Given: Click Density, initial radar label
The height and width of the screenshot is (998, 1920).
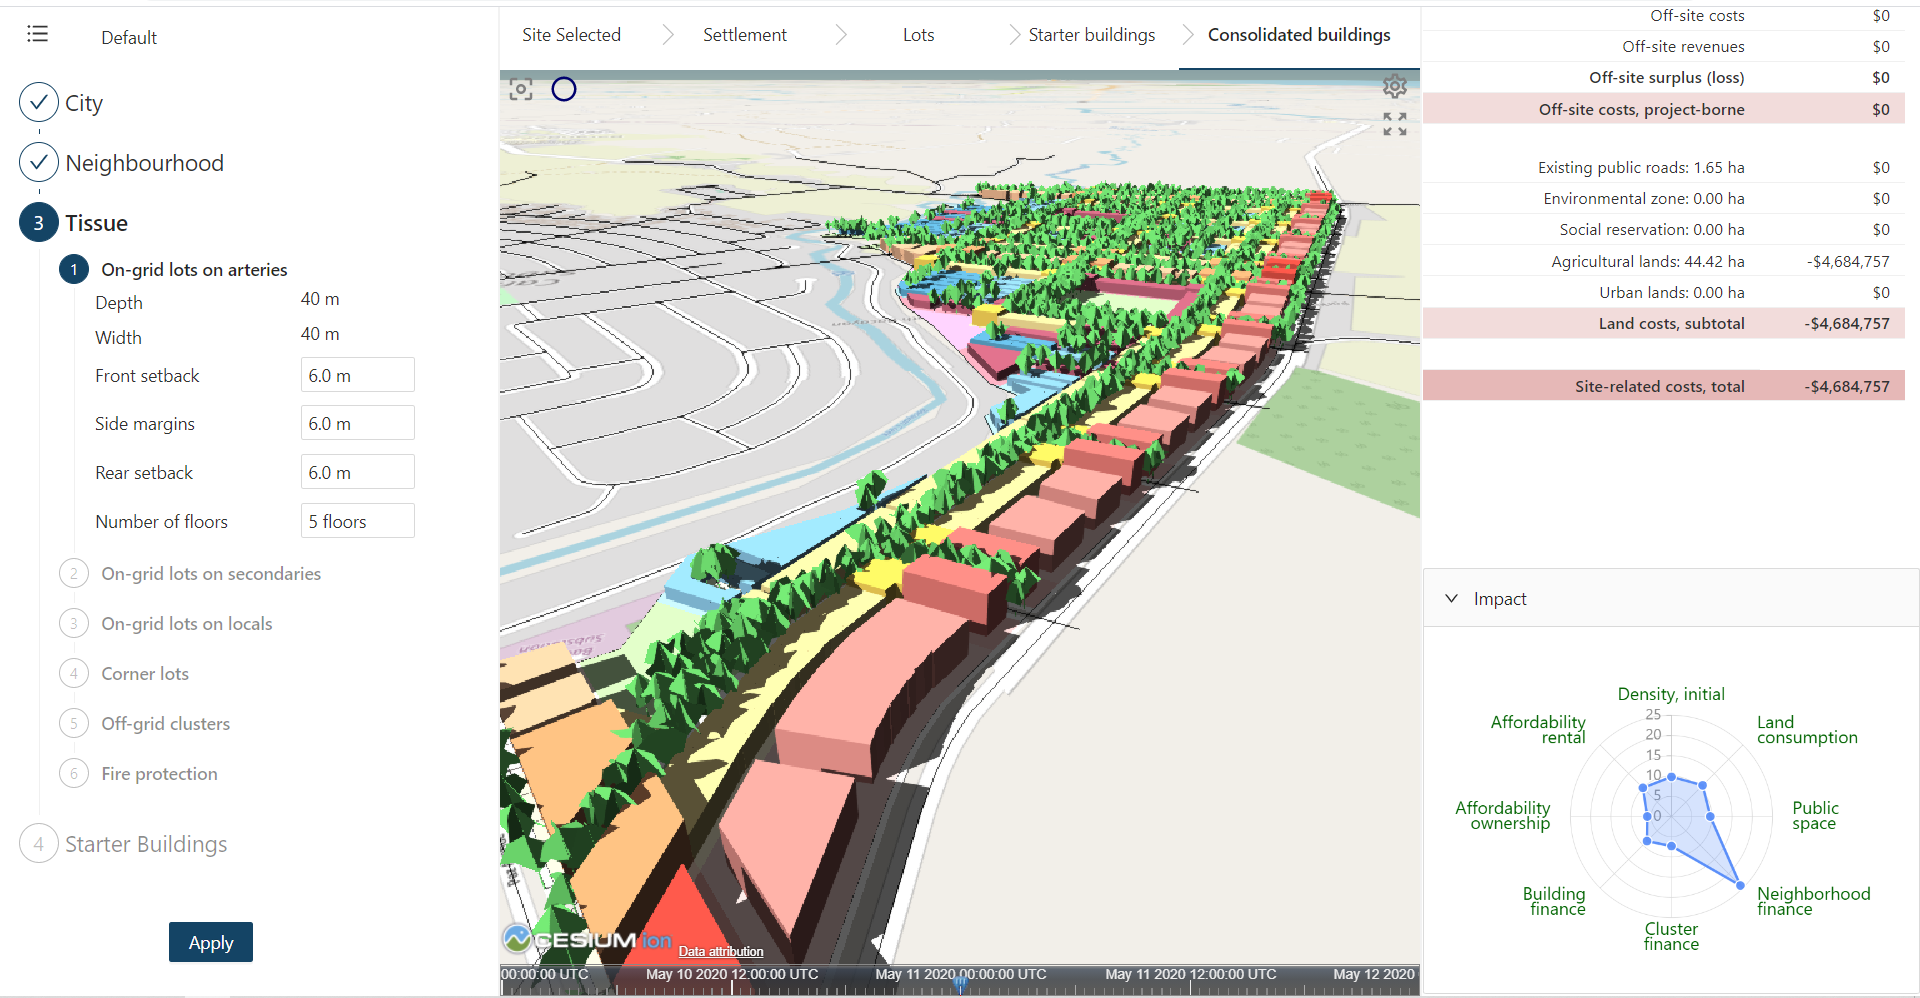Looking at the screenshot, I should 1671,694.
